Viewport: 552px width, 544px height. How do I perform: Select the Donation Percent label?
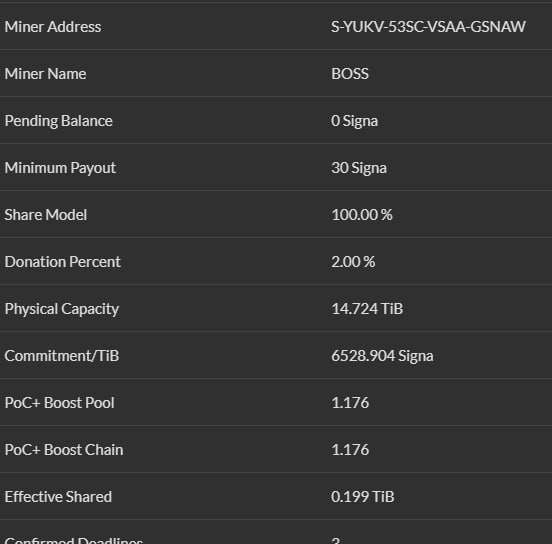(x=63, y=262)
